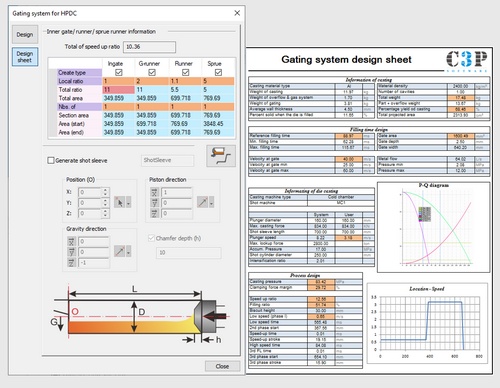The height and width of the screenshot is (388, 500).
Task: Select the Sprue Local ratio cell showing 5
Action: [218, 81]
